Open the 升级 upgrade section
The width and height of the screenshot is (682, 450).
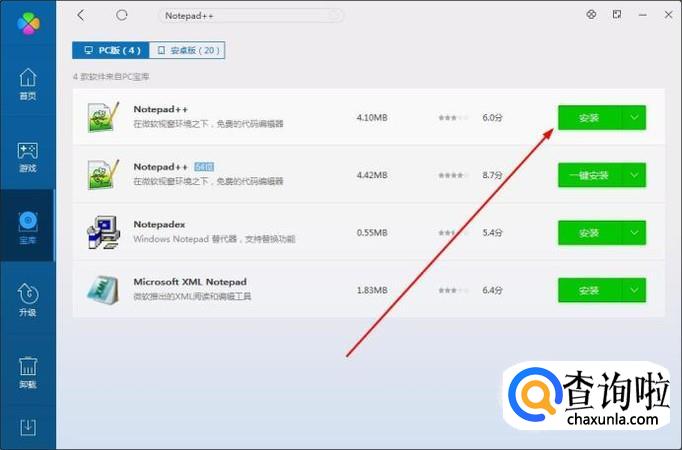[28, 300]
